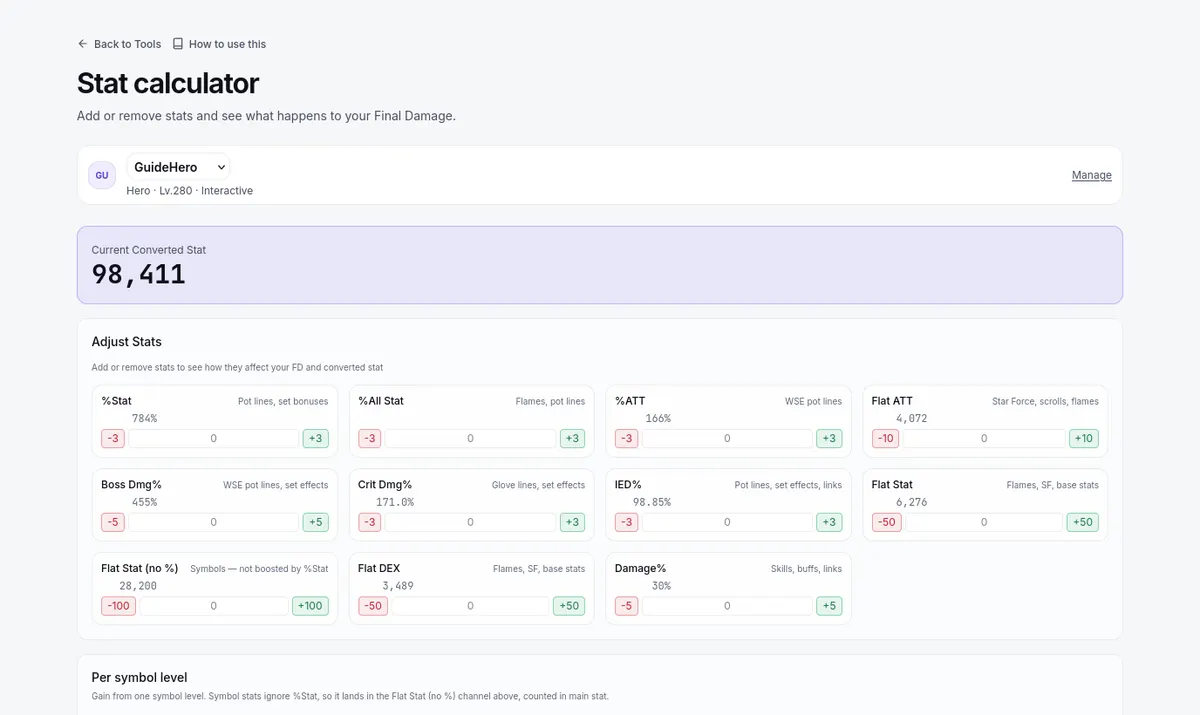Screen dimensions: 1200x715
Task: Increase IED% by 3
Action: tap(829, 522)
